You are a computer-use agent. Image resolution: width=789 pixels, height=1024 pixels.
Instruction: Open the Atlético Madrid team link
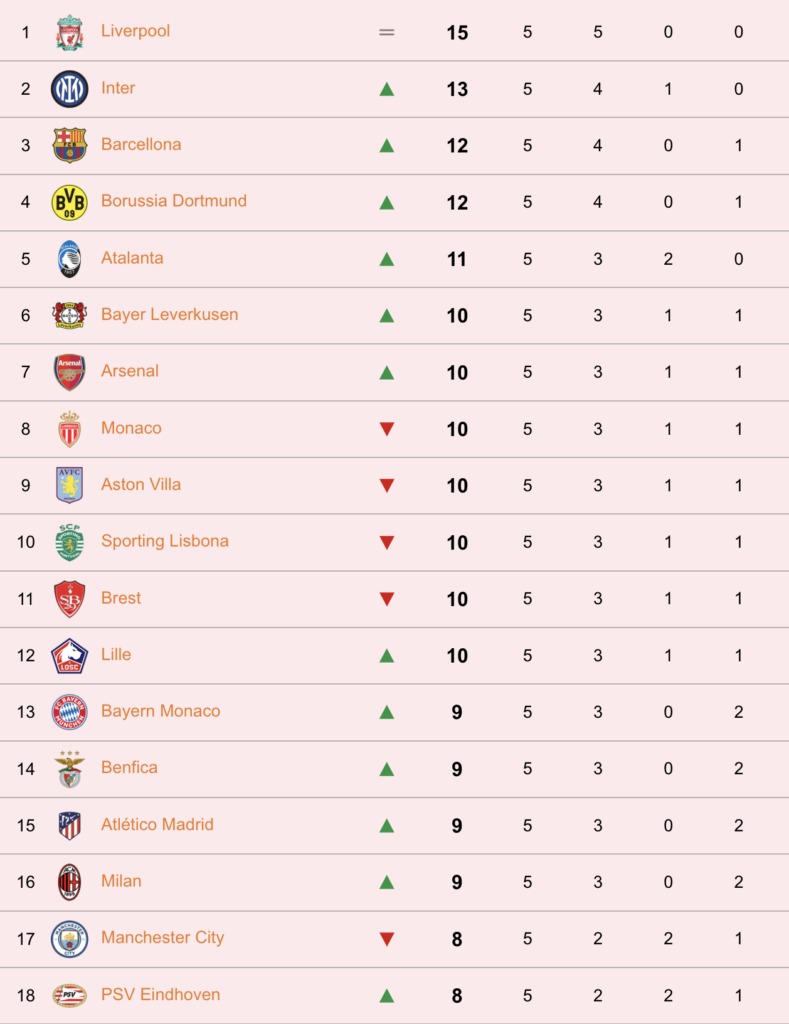point(157,824)
